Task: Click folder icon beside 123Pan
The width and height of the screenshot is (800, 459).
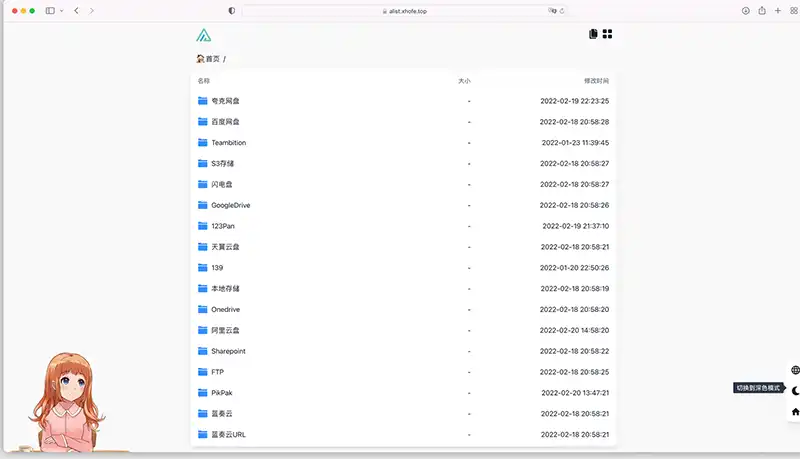Action: point(203,226)
